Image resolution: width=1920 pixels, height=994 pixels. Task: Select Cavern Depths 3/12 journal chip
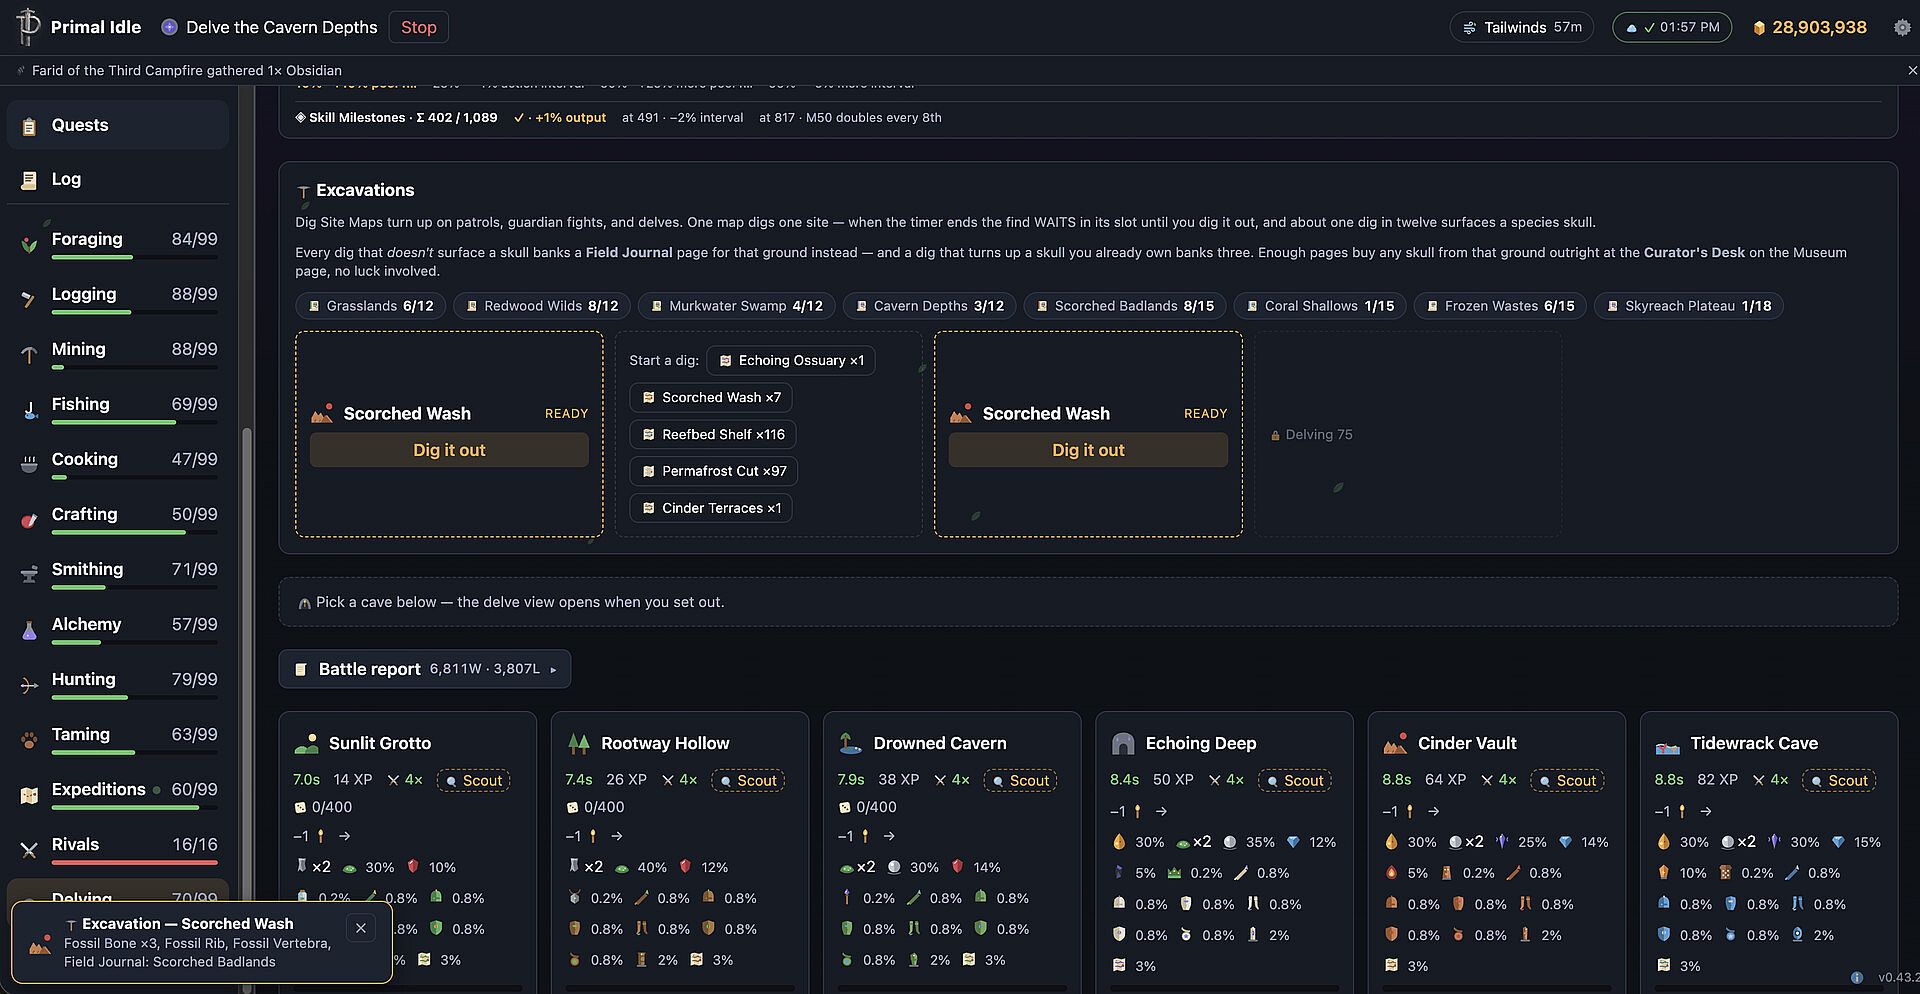pyautogui.click(x=930, y=306)
